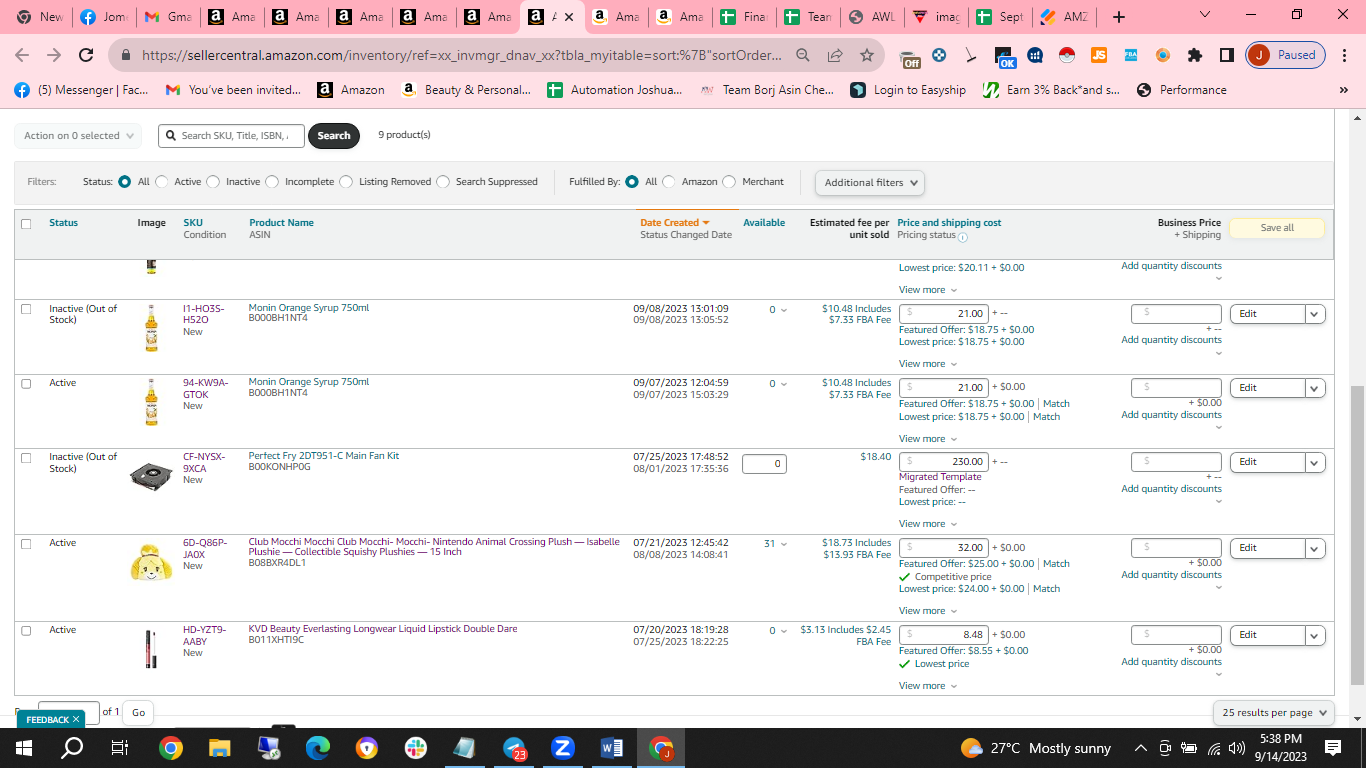Reload the page with the refresh icon
The height and width of the screenshot is (768, 1366).
point(86,55)
